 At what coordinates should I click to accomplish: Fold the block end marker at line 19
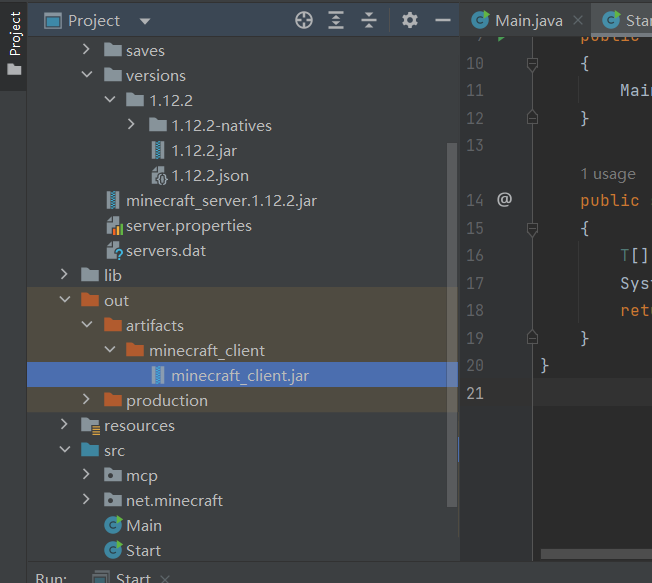click(532, 337)
